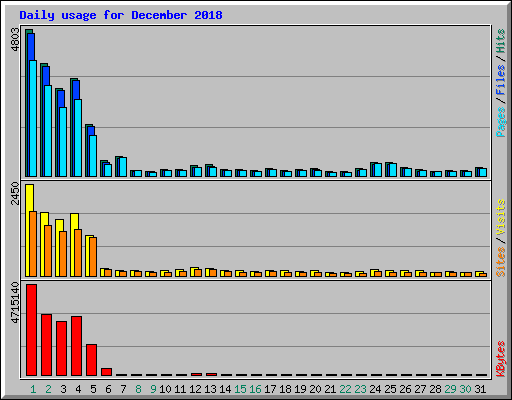The width and height of the screenshot is (512, 400).
Task: Click day 18 on the date axis
Action: tap(285, 389)
